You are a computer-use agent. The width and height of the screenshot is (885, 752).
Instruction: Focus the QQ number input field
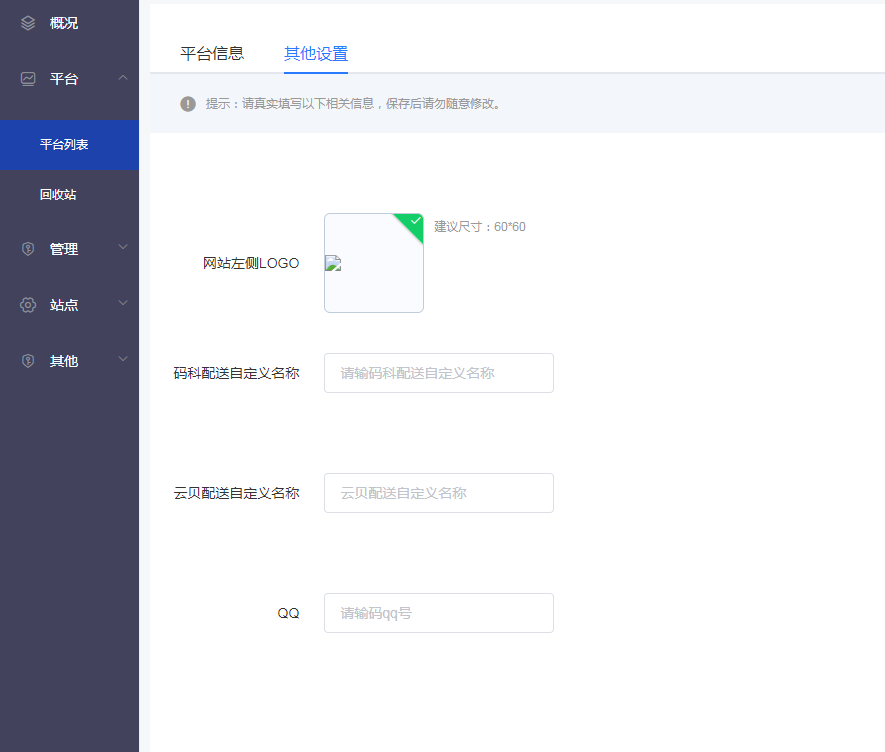pyautogui.click(x=439, y=613)
